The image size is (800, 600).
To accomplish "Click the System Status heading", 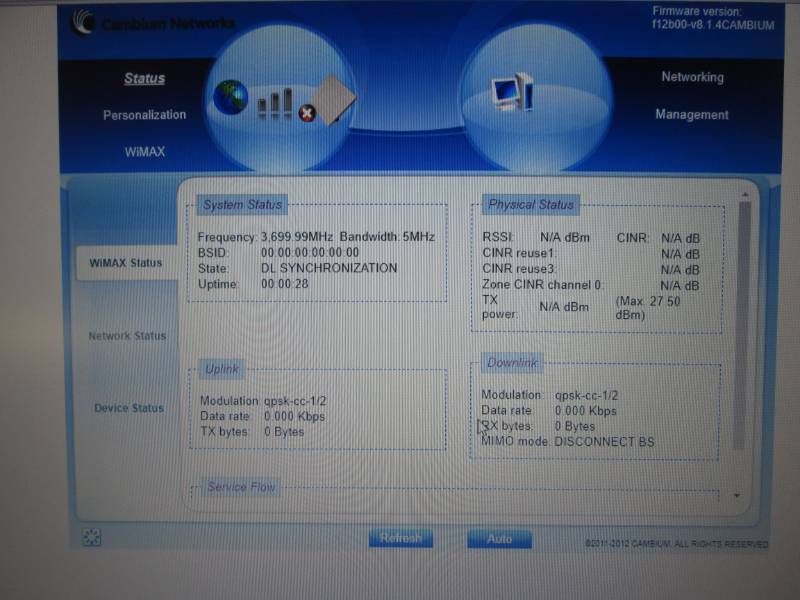I will [x=242, y=205].
